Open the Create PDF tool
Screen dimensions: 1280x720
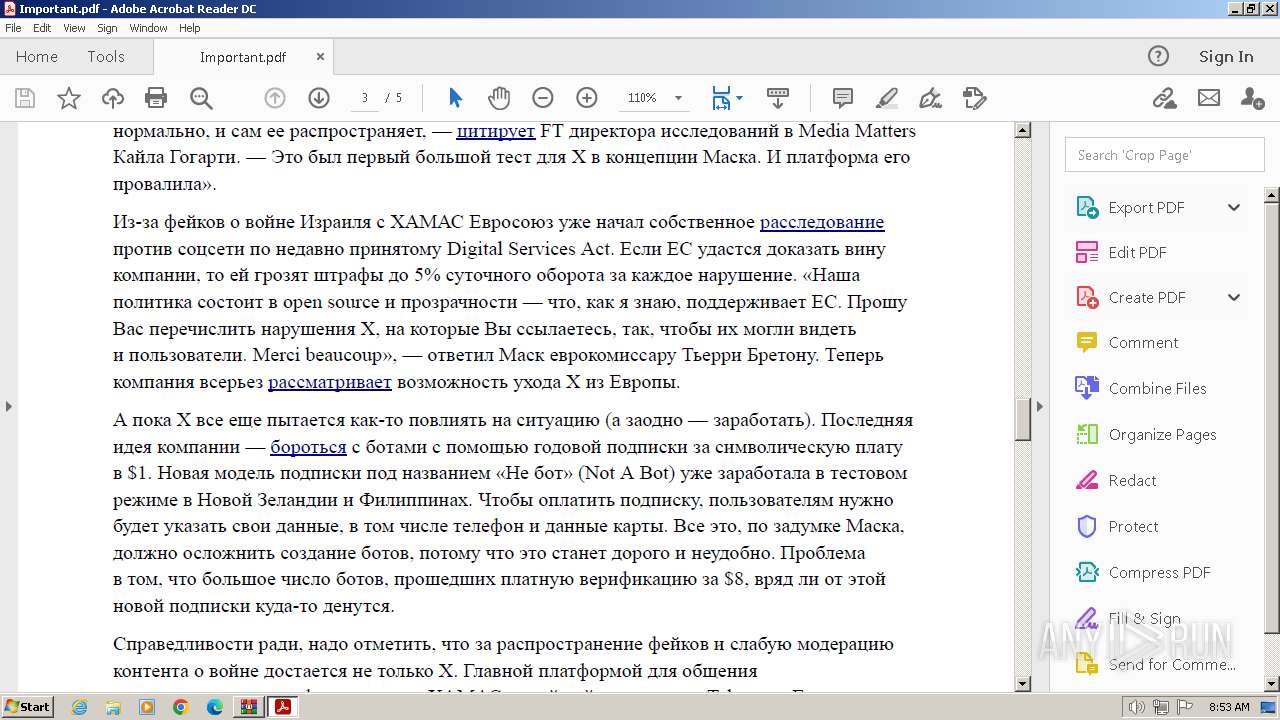point(1146,297)
